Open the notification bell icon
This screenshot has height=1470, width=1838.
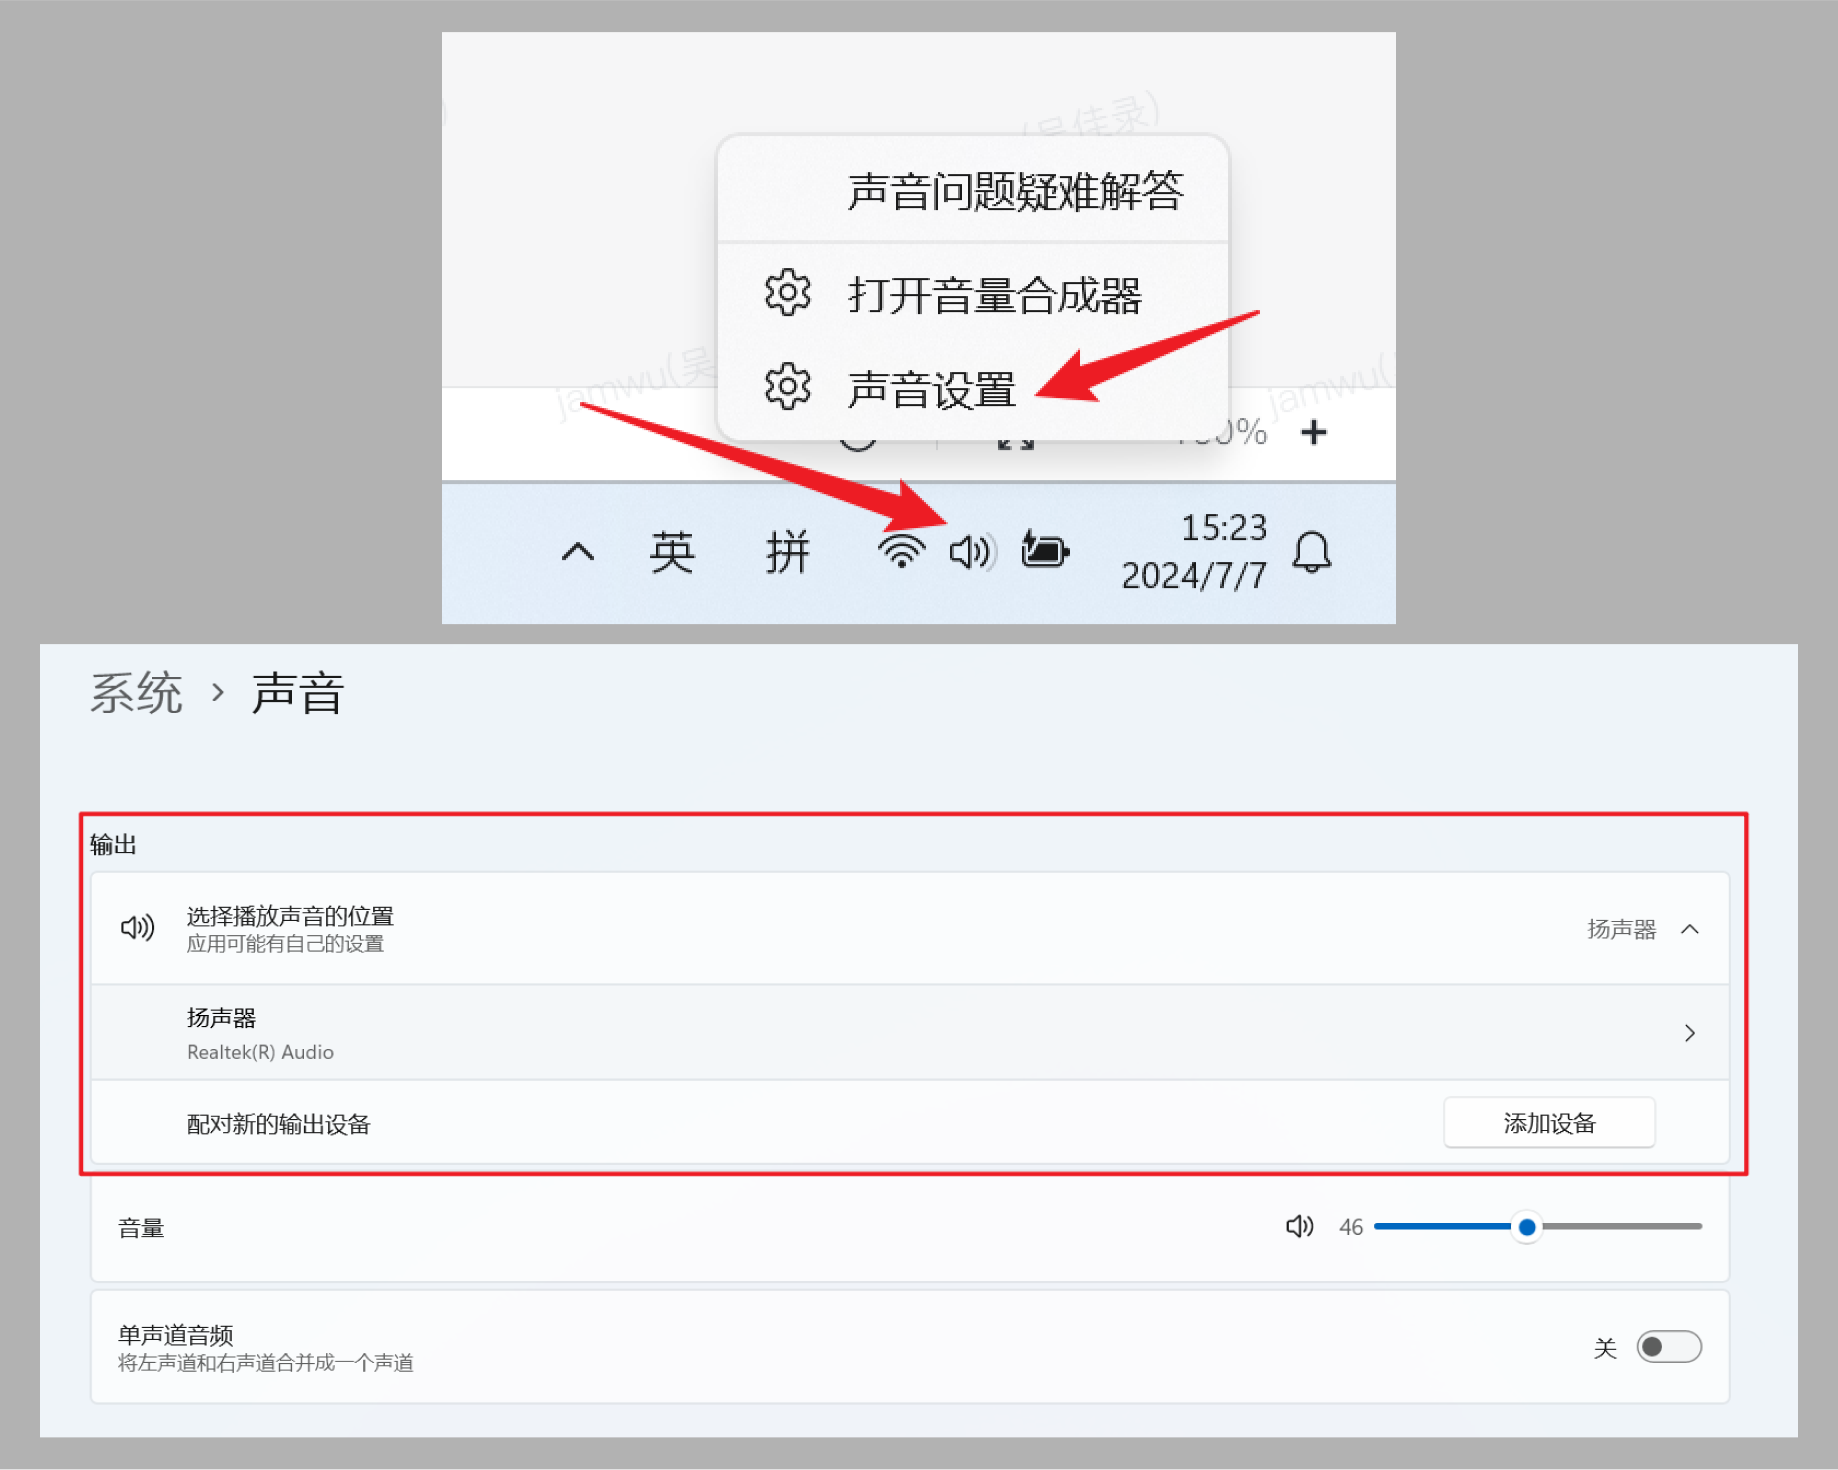[x=1312, y=552]
